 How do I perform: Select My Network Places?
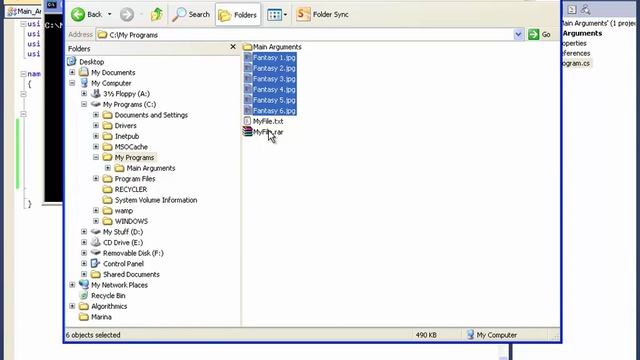click(119, 284)
